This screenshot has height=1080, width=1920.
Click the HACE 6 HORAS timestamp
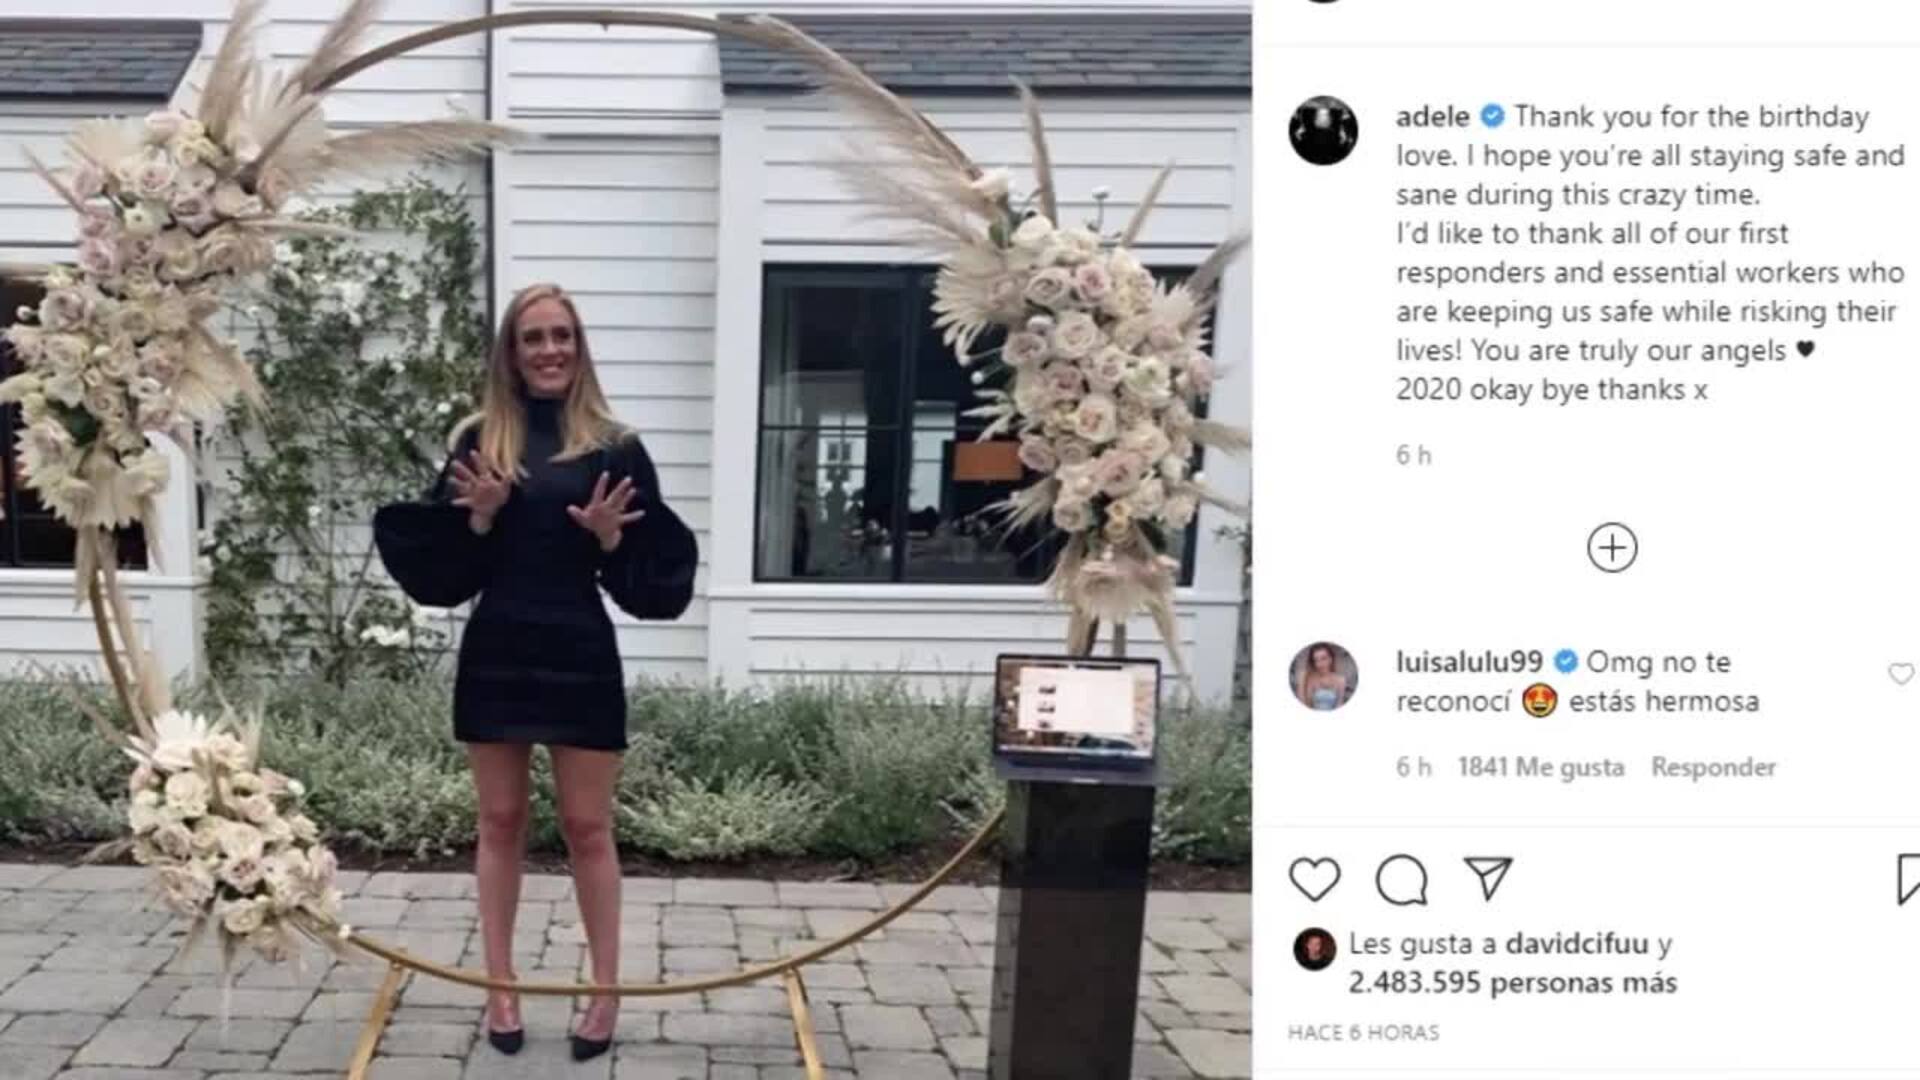pyautogui.click(x=1363, y=1032)
